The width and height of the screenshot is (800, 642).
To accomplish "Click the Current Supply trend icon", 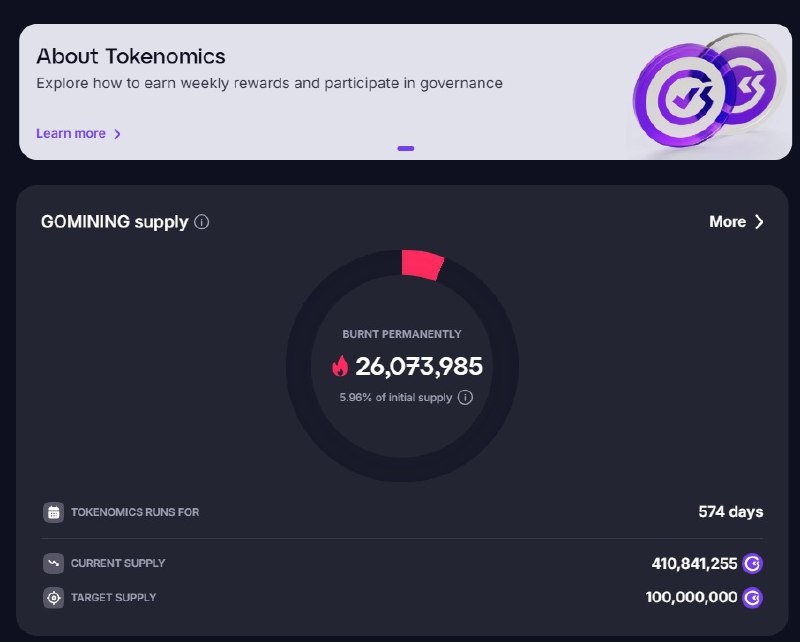I will [54, 563].
